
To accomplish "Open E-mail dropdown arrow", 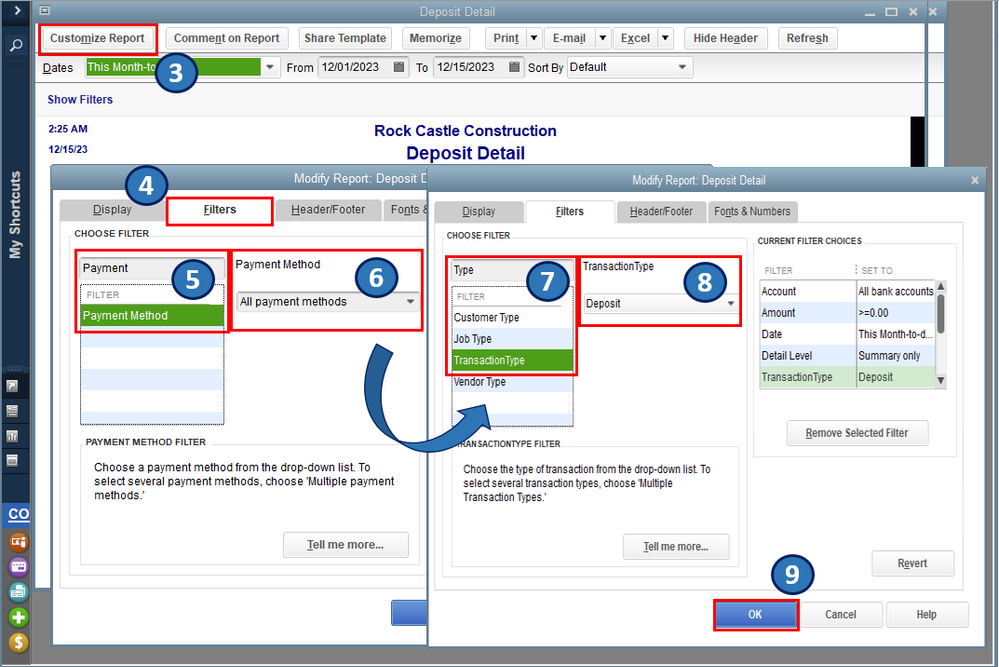I will 603,38.
